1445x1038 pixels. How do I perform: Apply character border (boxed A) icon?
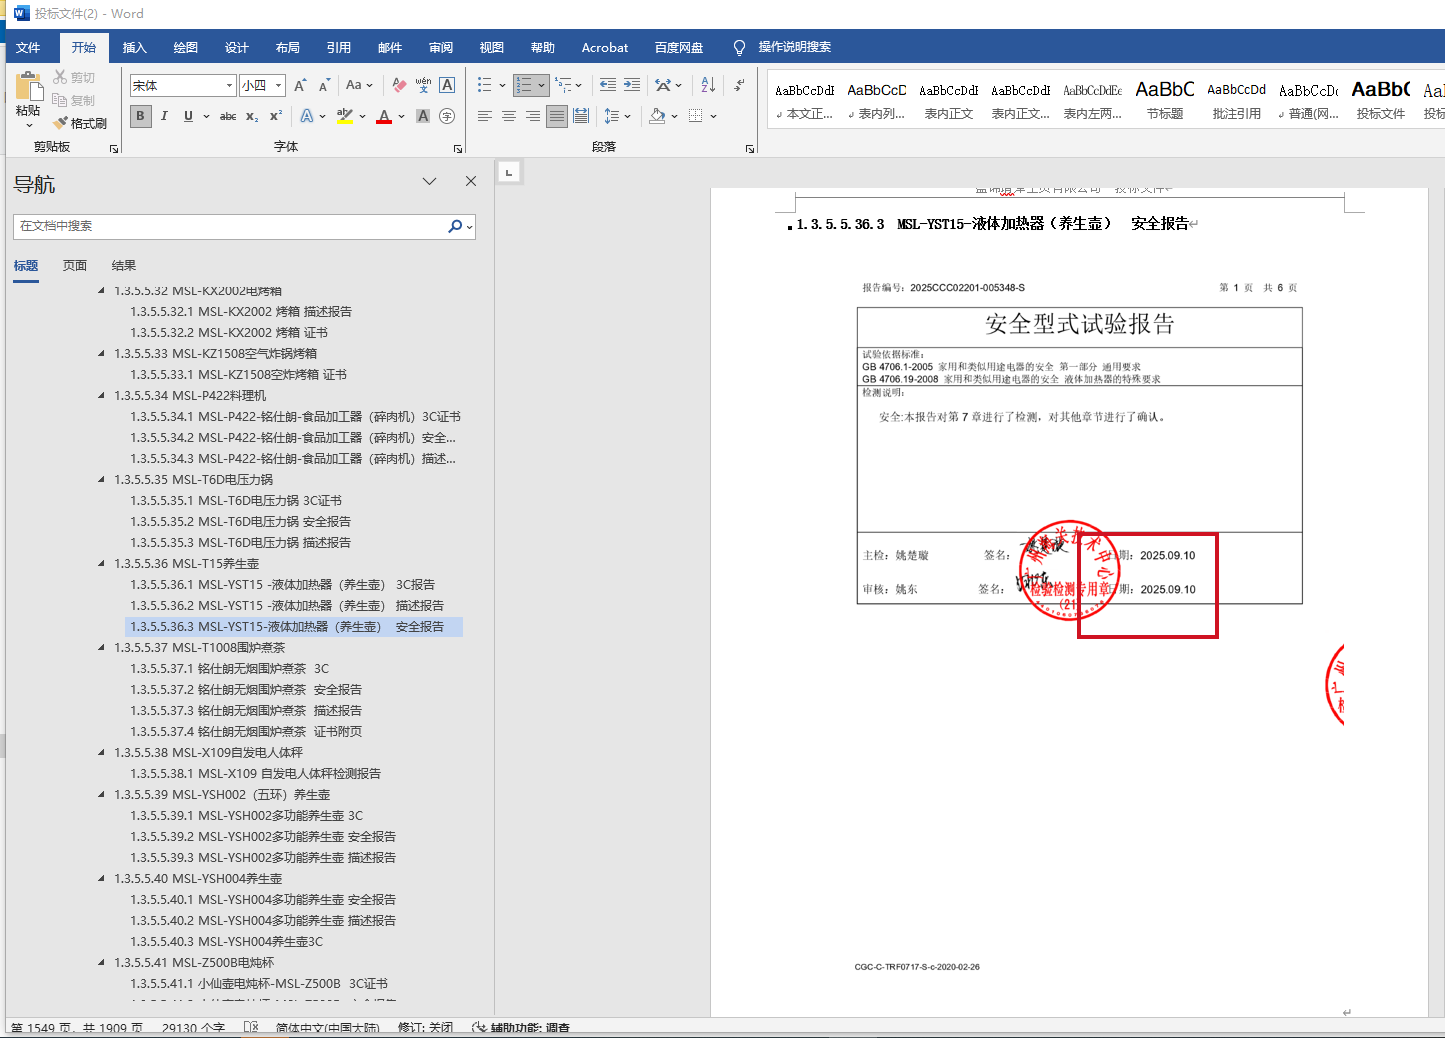[x=447, y=86]
